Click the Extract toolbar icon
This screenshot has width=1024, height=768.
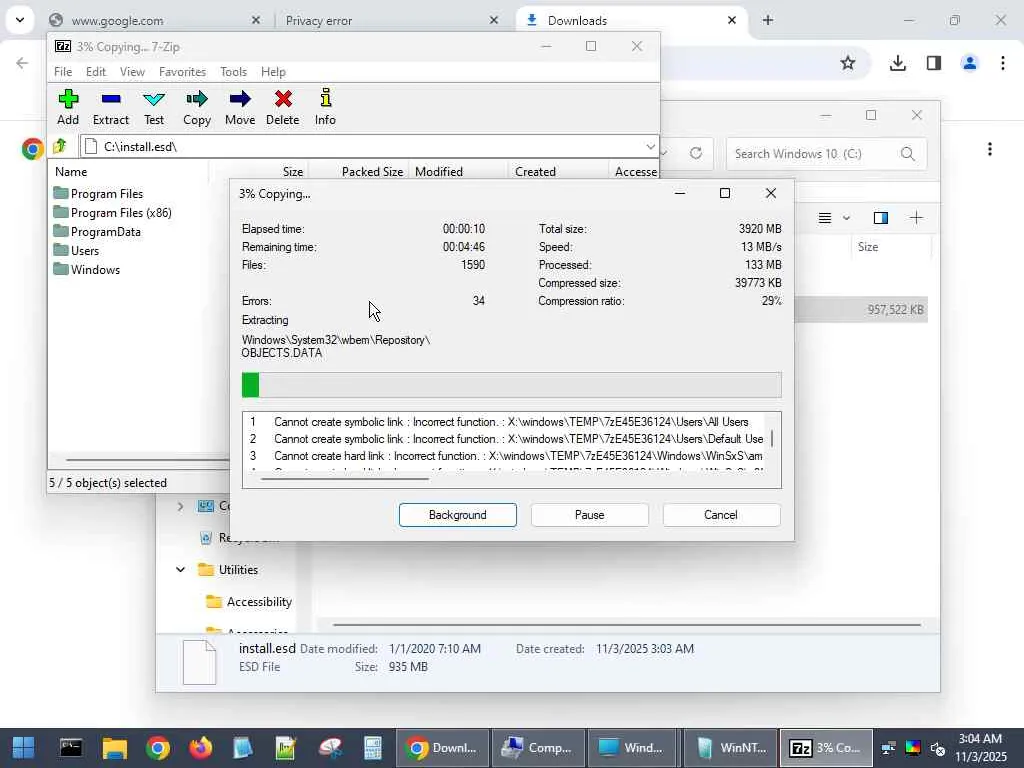[x=110, y=107]
